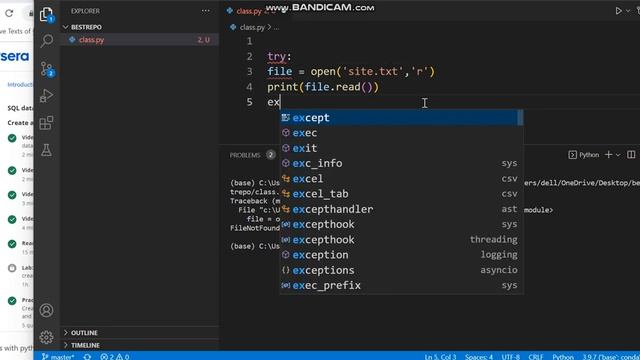Change line ending via CRLF item
This screenshot has width=640, height=360.
(x=536, y=356)
